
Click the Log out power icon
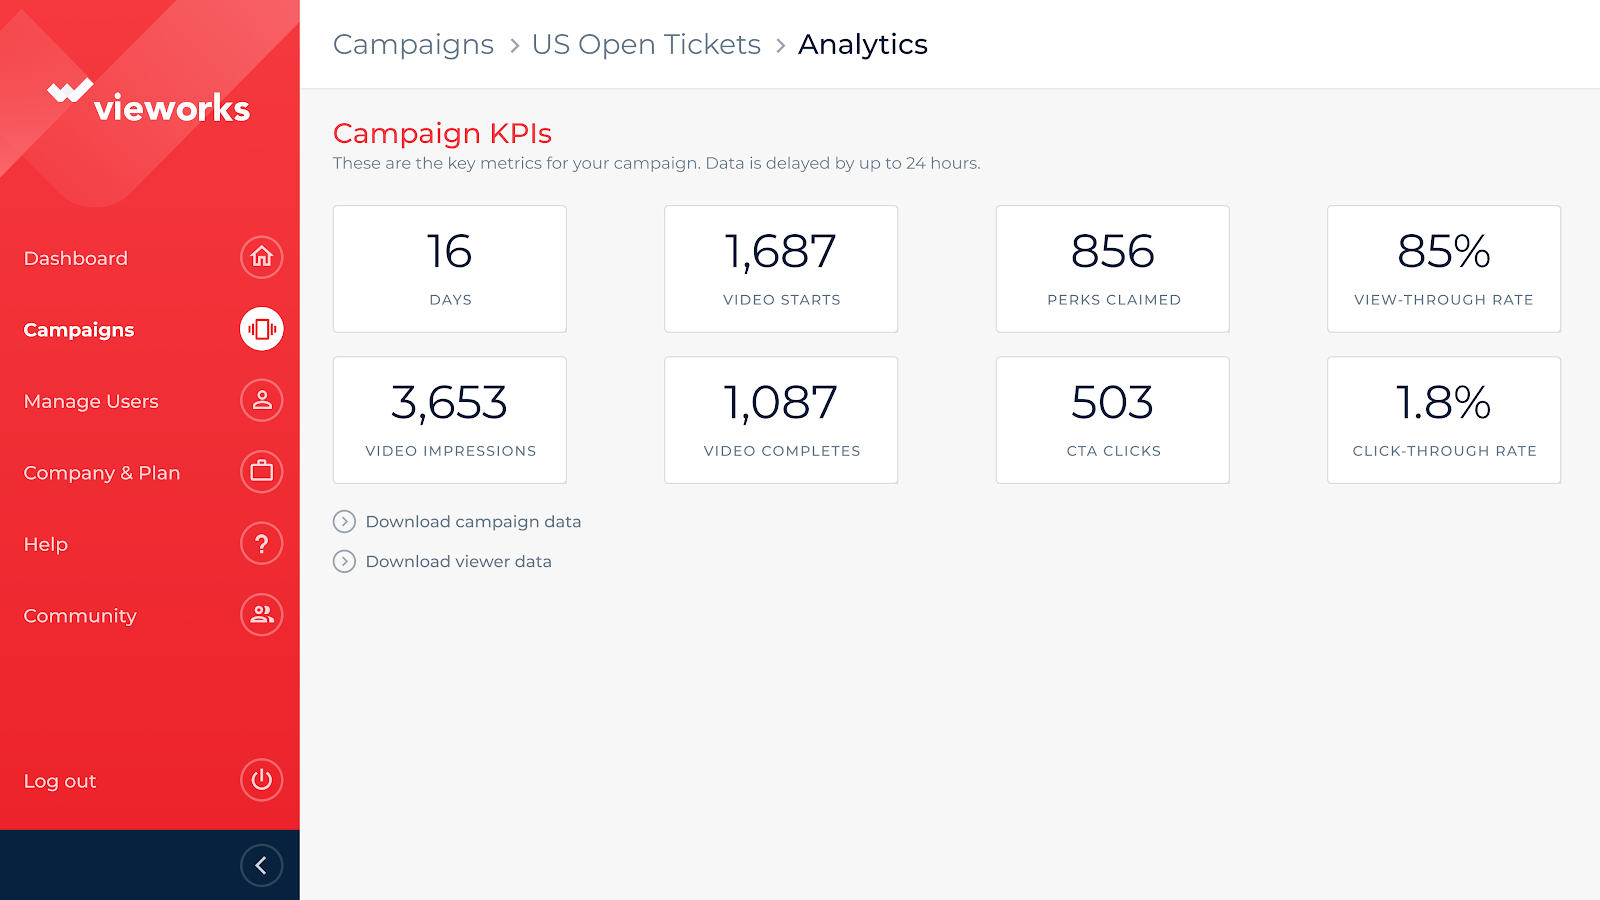click(x=261, y=780)
